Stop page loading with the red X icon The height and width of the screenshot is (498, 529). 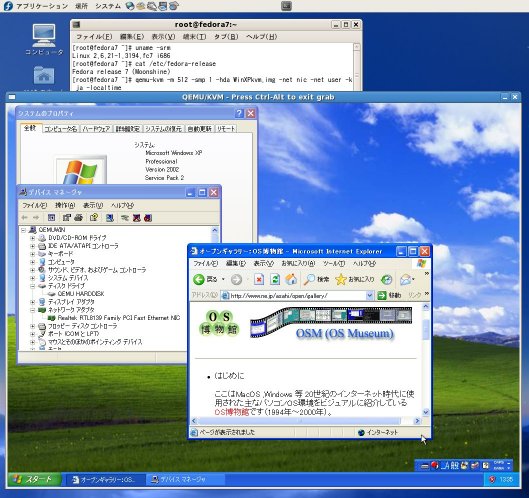tap(259, 279)
